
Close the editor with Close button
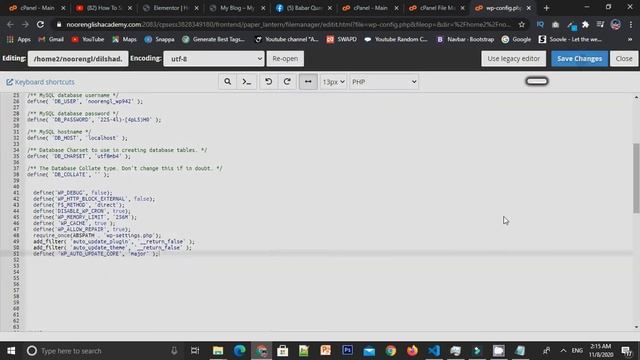(x=624, y=59)
